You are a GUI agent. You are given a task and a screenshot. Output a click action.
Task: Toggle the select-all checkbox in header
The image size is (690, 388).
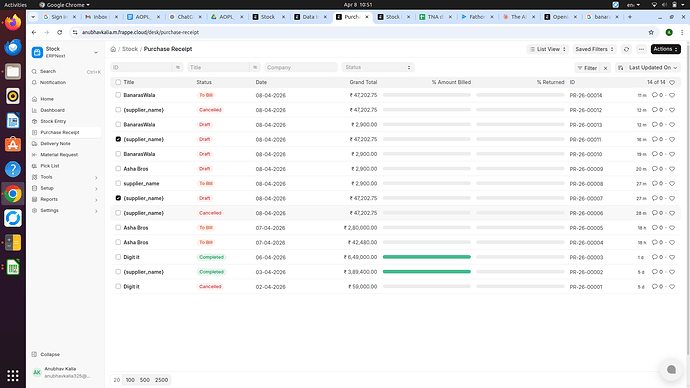pos(118,82)
